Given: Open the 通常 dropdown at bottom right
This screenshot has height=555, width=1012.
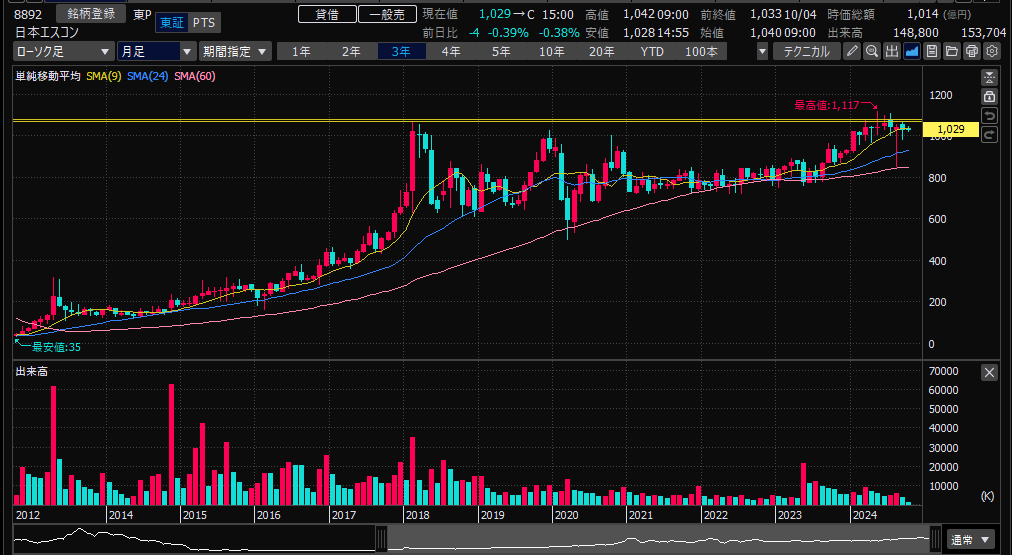Looking at the screenshot, I should pos(971,538).
